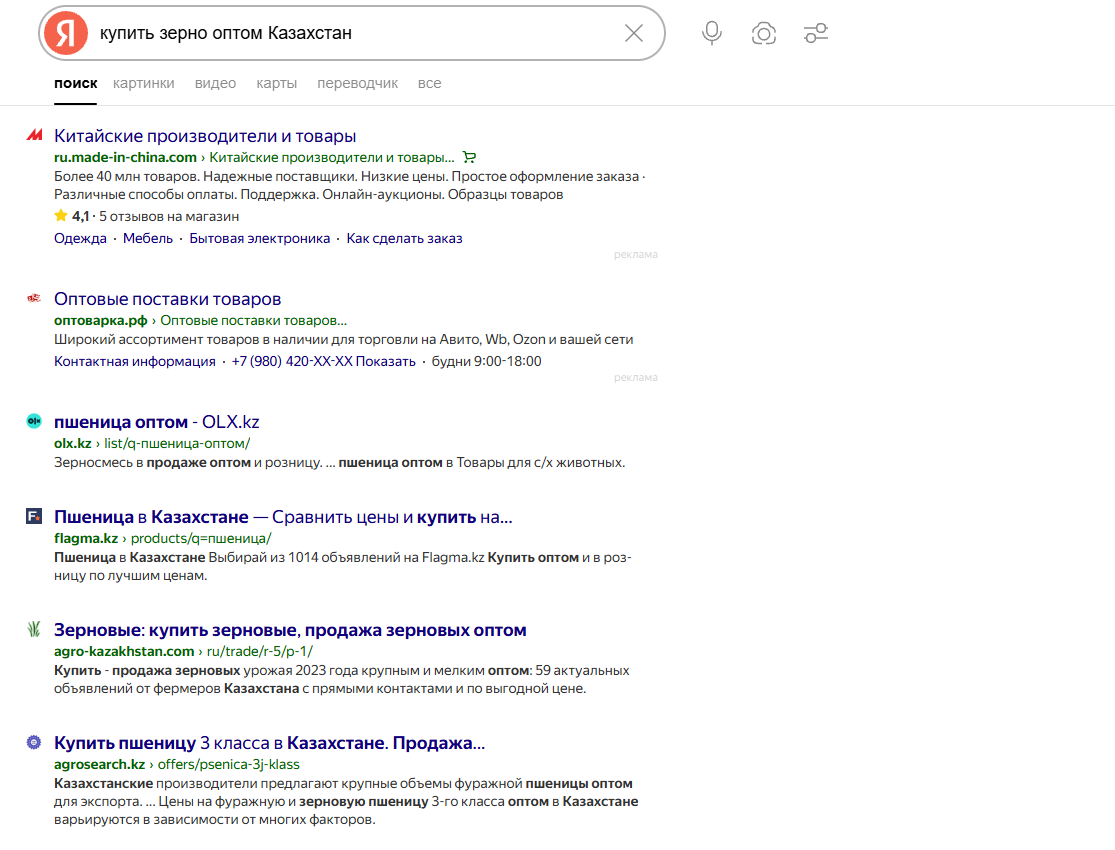Click agrosearch.kz domain link

tap(100, 764)
